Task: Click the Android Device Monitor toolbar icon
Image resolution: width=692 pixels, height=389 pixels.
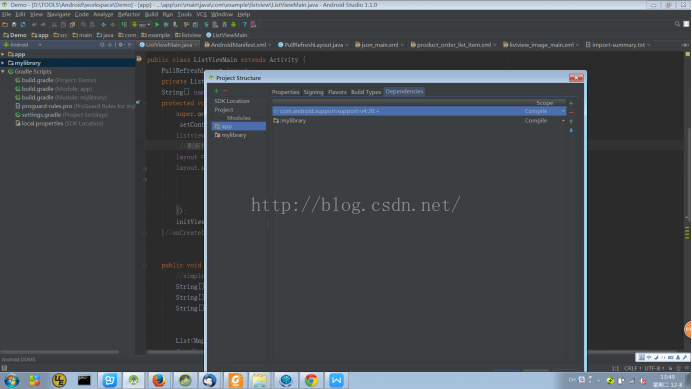Action: (233, 25)
